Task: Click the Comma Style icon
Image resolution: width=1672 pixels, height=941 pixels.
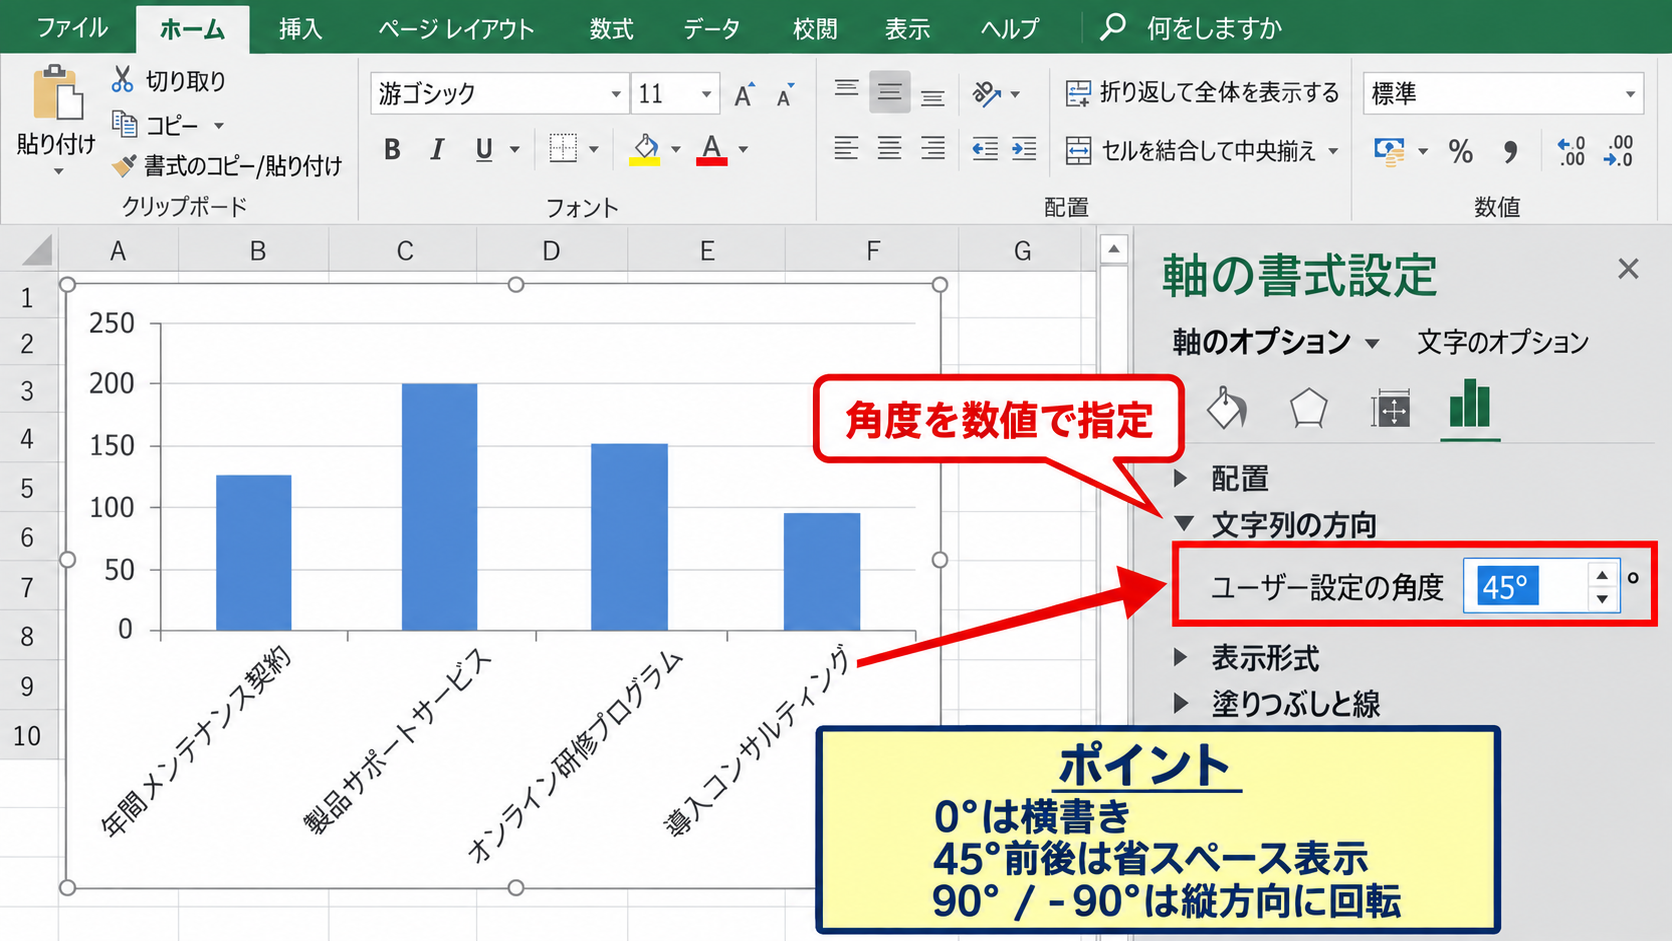Action: pyautogui.click(x=1510, y=152)
